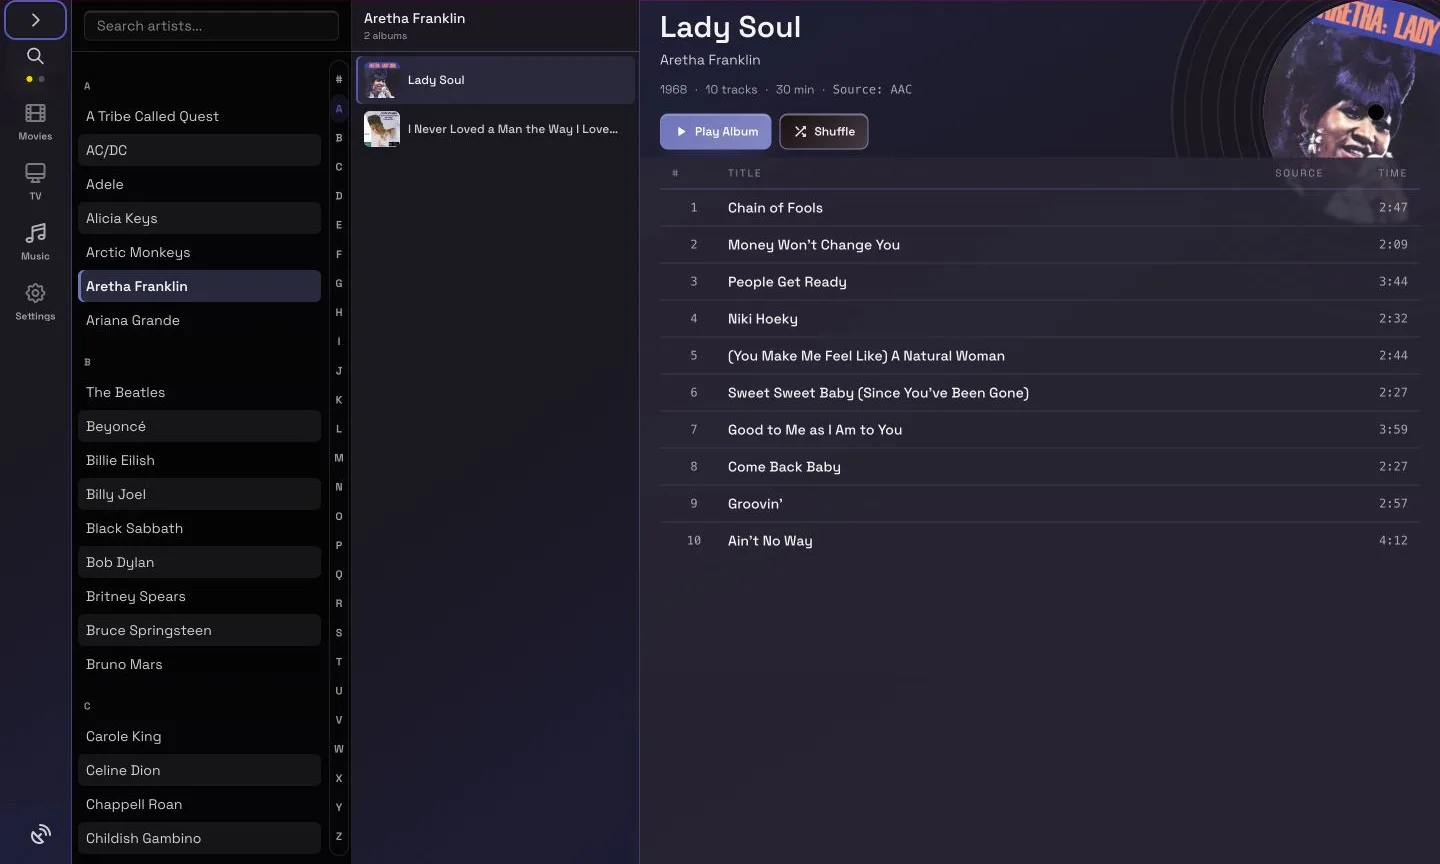The height and width of the screenshot is (864, 1440).
Task: Play track Groovin'
Action: pyautogui.click(x=1040, y=504)
